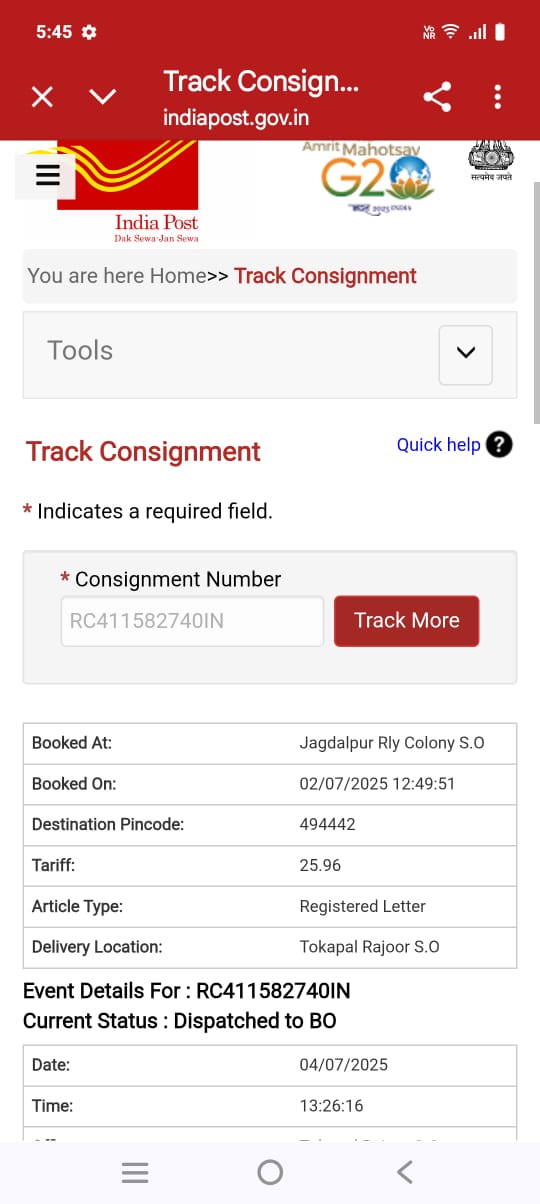Image resolution: width=540 pixels, height=1204 pixels.
Task: Tap the share icon in browser header
Action: (x=437, y=97)
